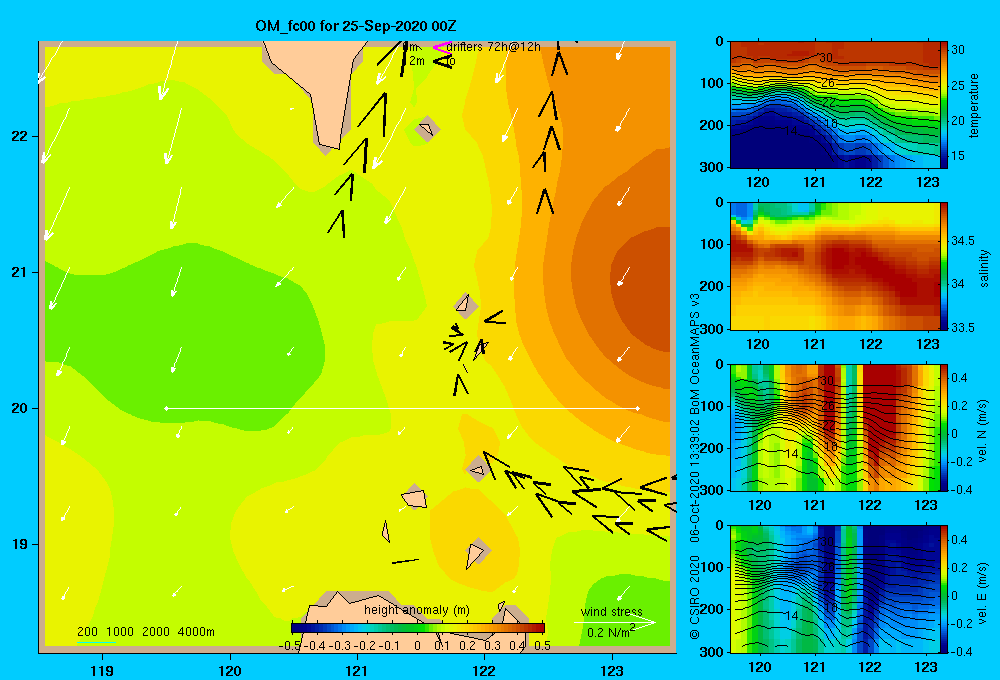Click the "© CSIRO 2020" copyright text
This screenshot has width=1000, height=680.
pyautogui.click(x=695, y=597)
